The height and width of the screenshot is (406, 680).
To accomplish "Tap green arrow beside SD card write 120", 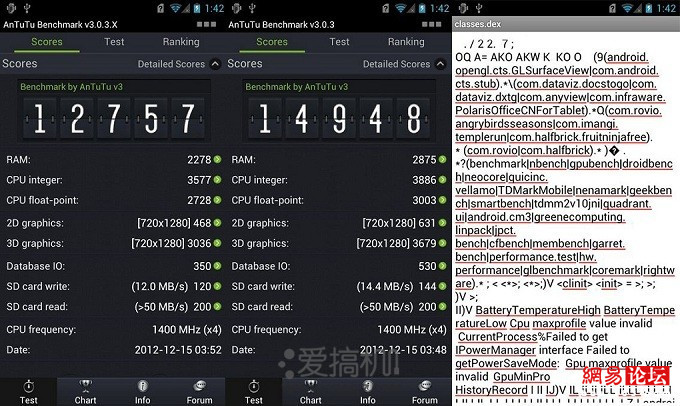I will (x=217, y=286).
